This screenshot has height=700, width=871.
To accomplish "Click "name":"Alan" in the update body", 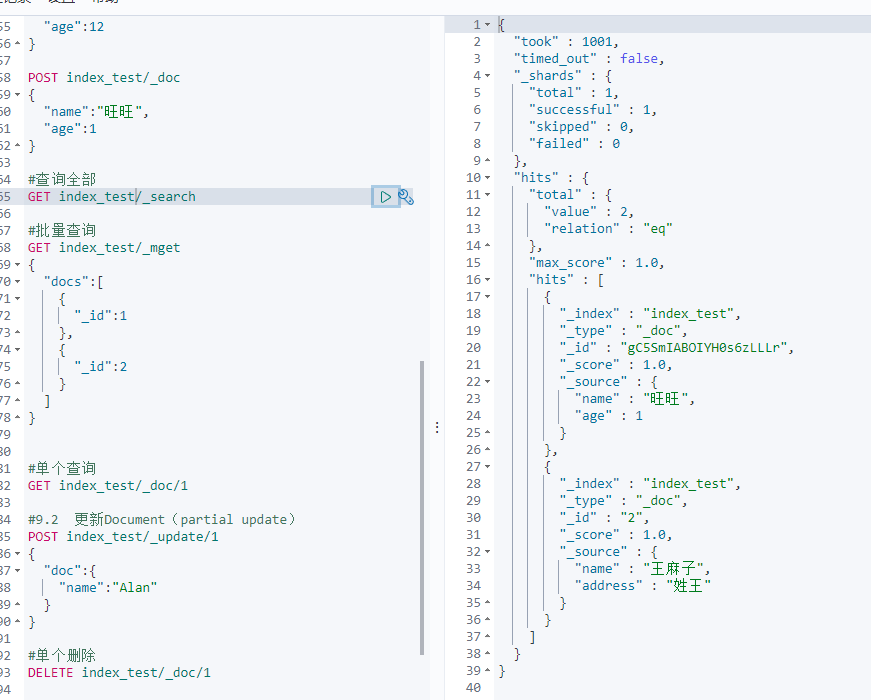I will click(108, 588).
